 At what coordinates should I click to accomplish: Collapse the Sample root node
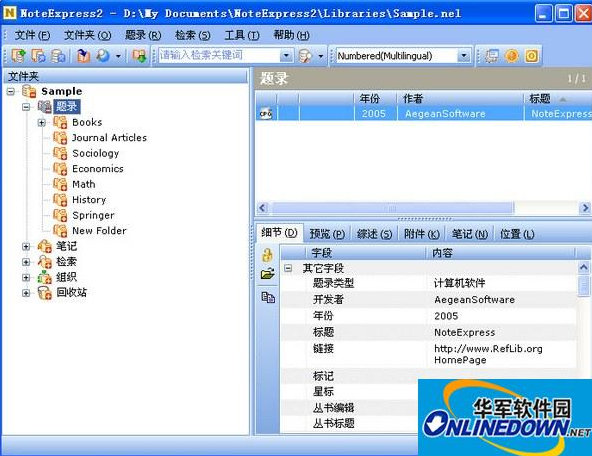click(x=11, y=91)
